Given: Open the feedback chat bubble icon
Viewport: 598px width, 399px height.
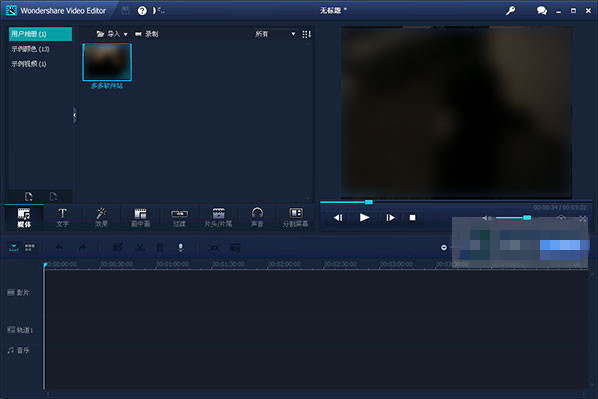Looking at the screenshot, I should click(x=542, y=11).
